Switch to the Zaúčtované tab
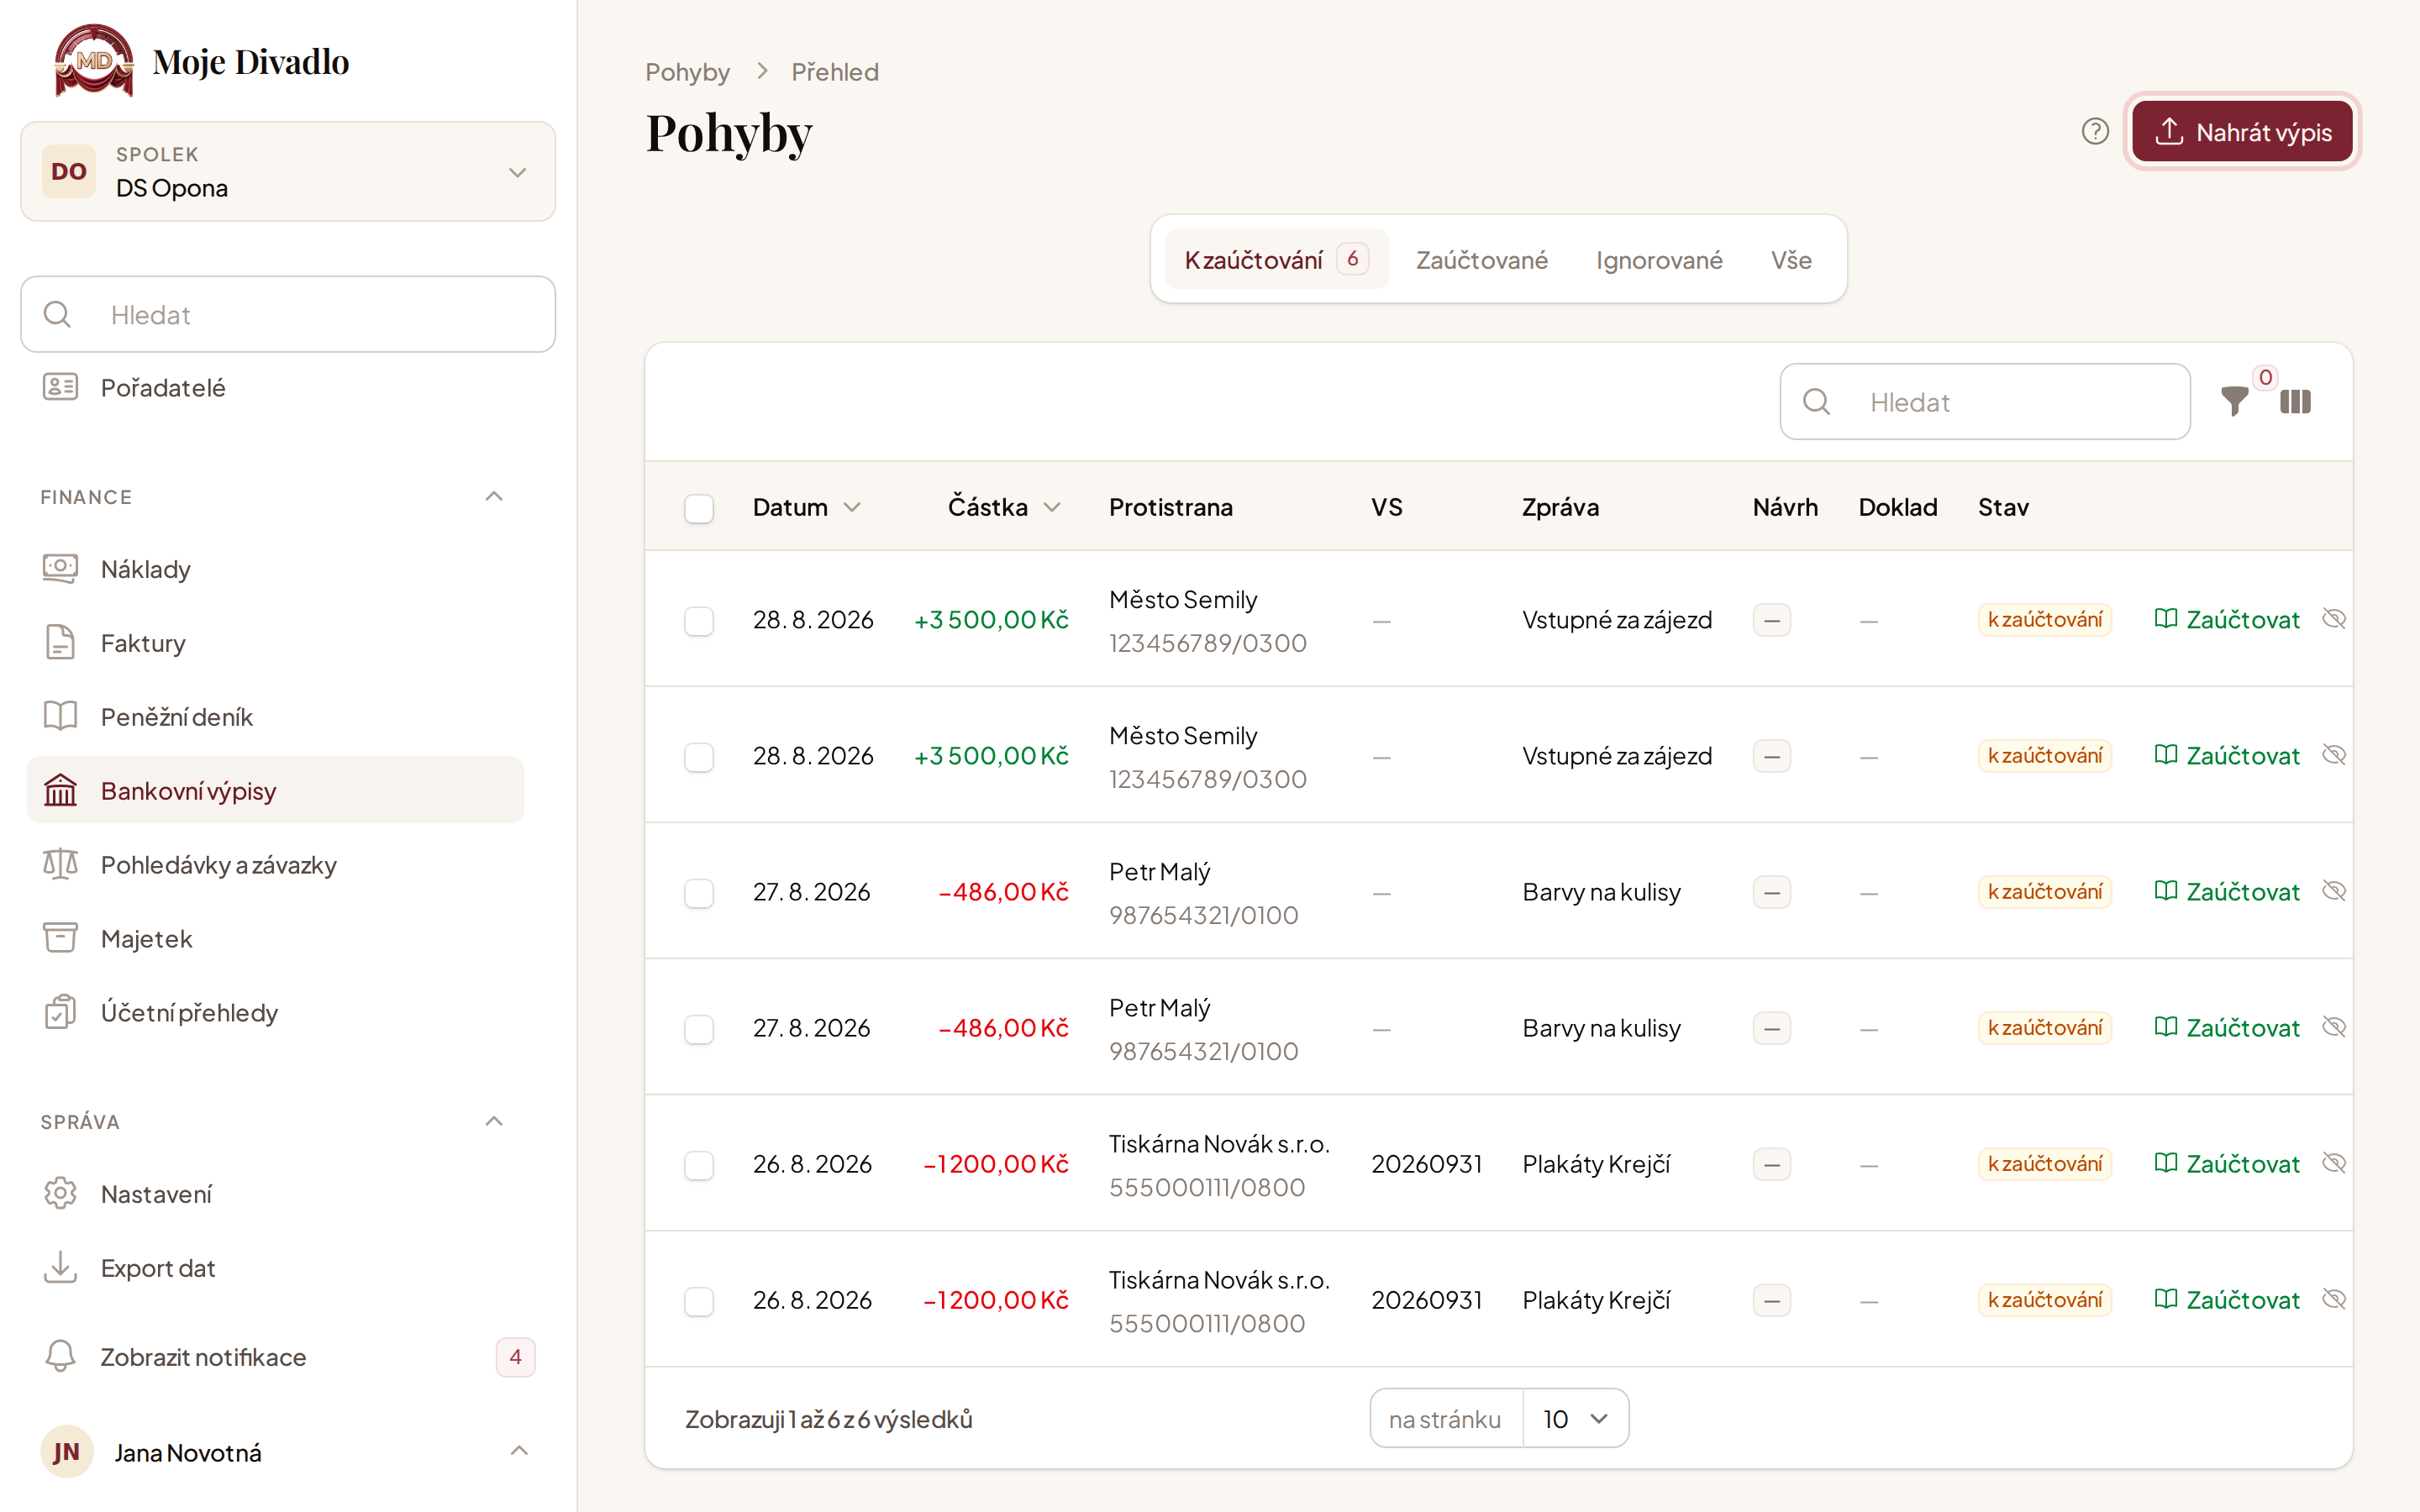This screenshot has width=2420, height=1512. coord(1481,260)
